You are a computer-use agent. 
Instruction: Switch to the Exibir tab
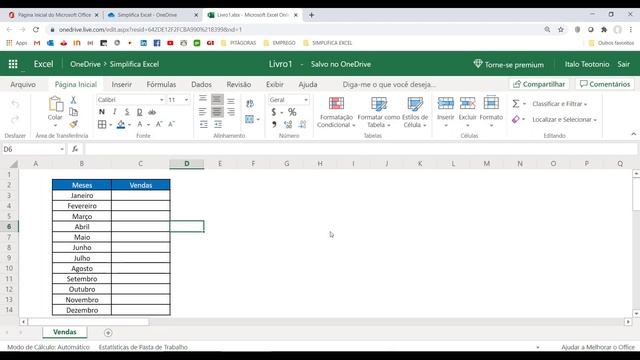pos(275,84)
